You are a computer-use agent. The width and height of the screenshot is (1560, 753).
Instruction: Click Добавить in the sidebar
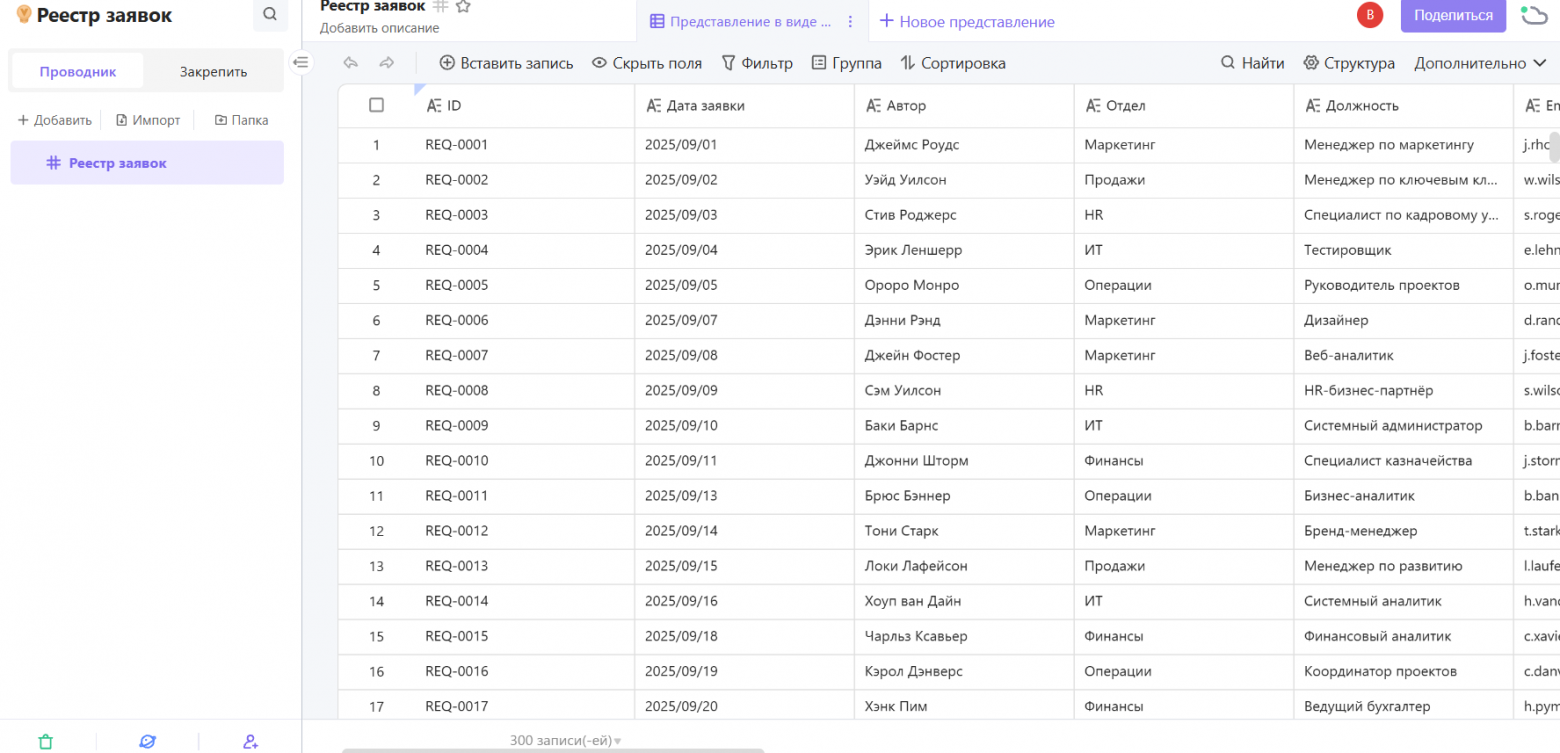tap(55, 120)
